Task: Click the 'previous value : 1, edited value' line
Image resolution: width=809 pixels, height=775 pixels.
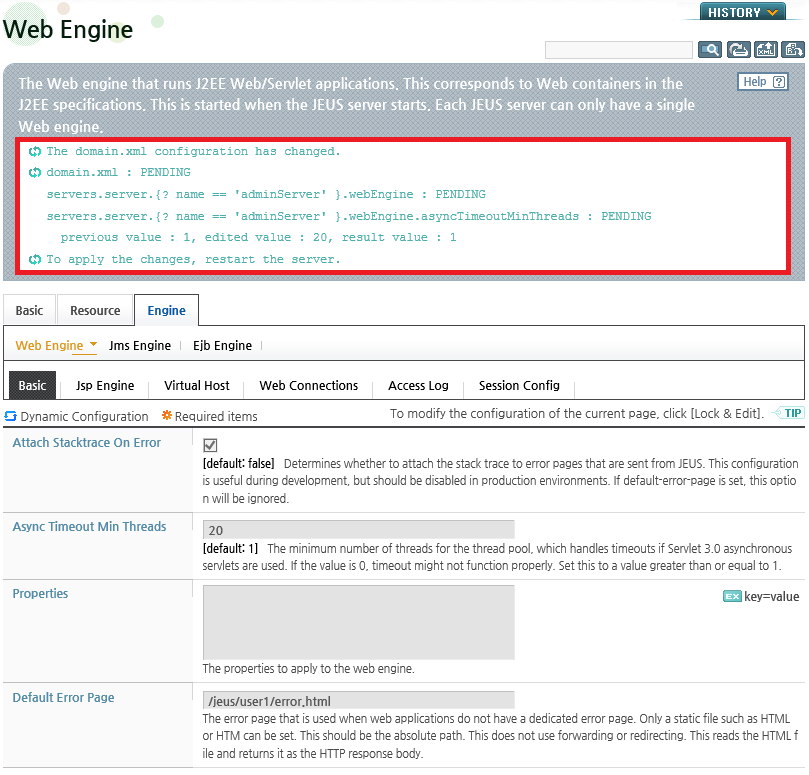Action: [258, 237]
